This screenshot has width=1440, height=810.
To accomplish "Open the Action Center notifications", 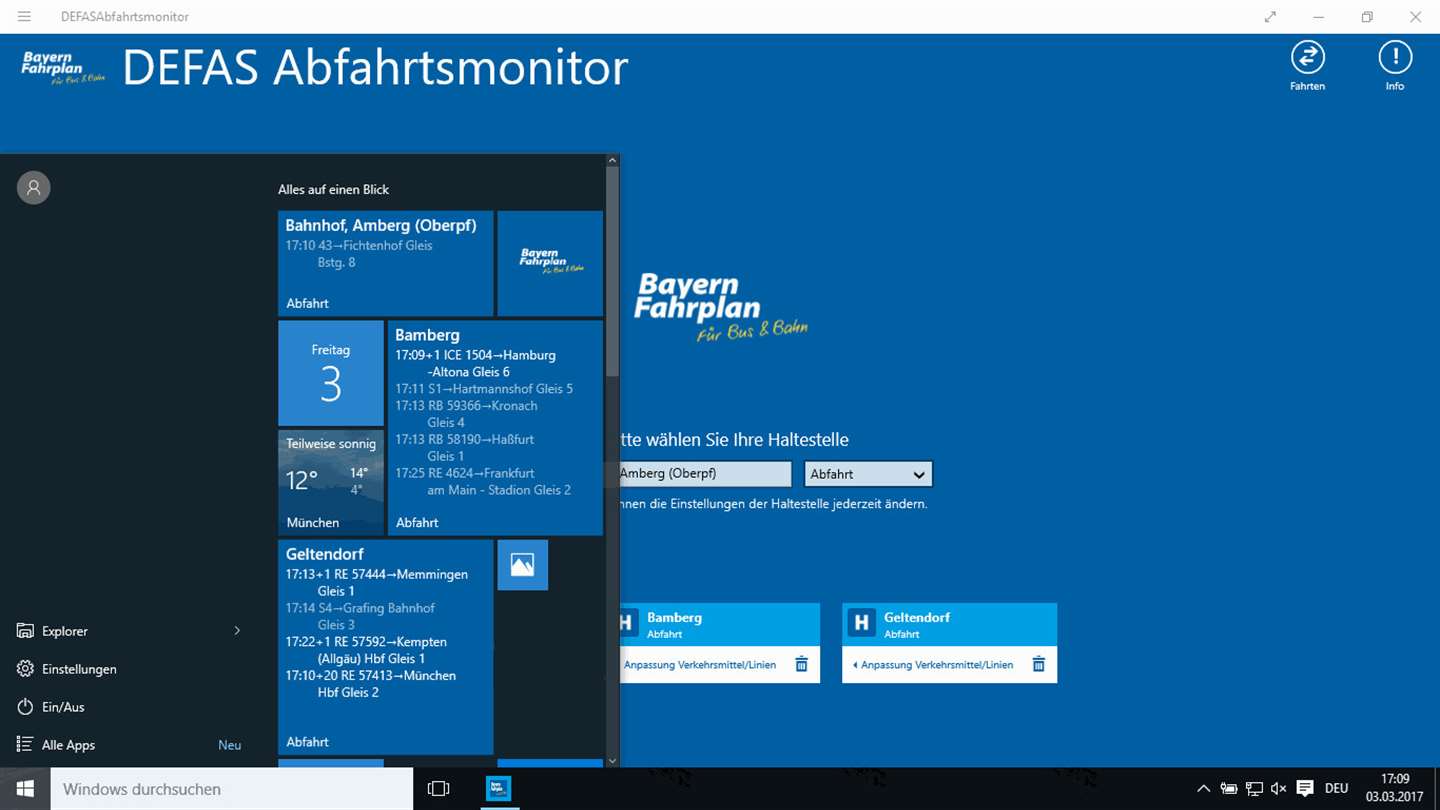I will 1304,789.
